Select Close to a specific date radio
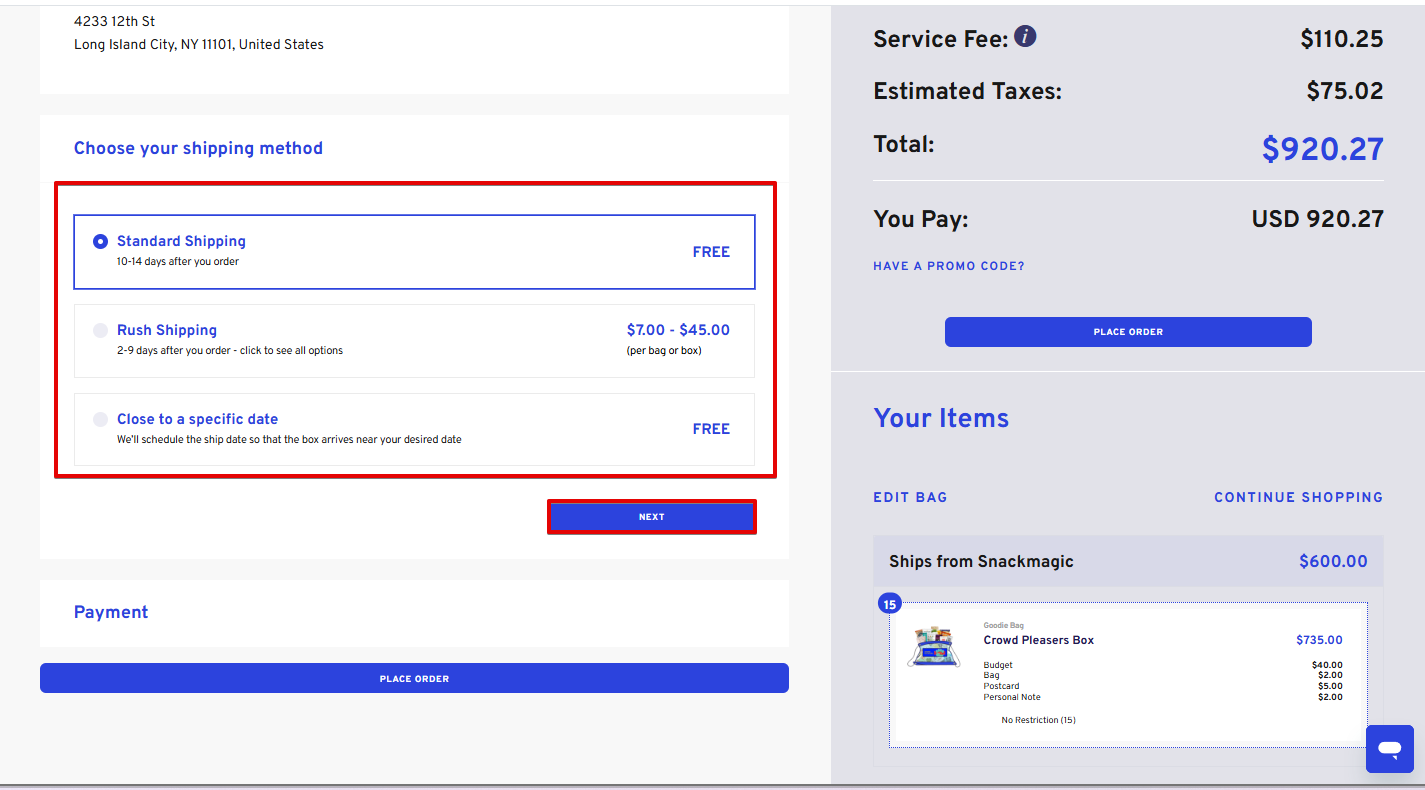Image resolution: width=1425 pixels, height=790 pixels. [100, 419]
